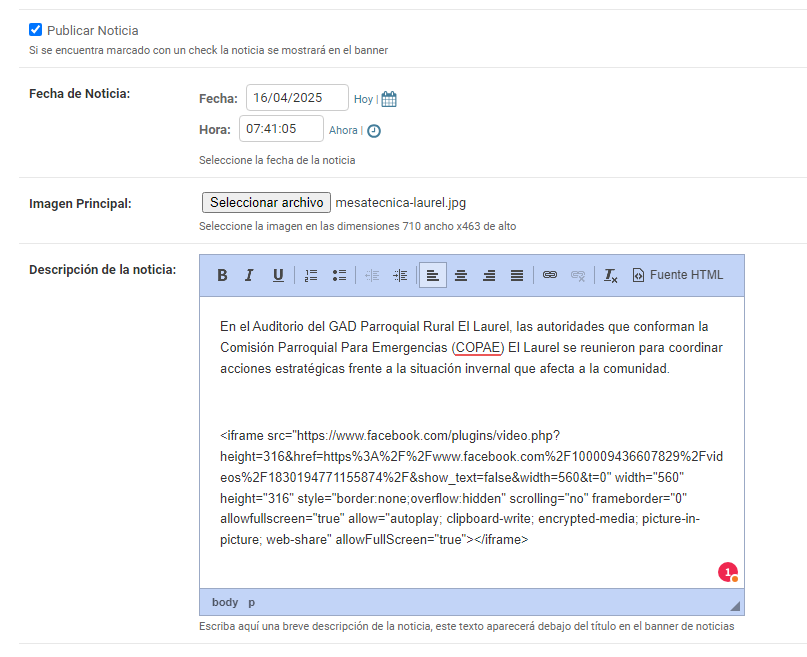Image resolution: width=807 pixels, height=657 pixels.
Task: Remove text formatting
Action: (x=610, y=275)
